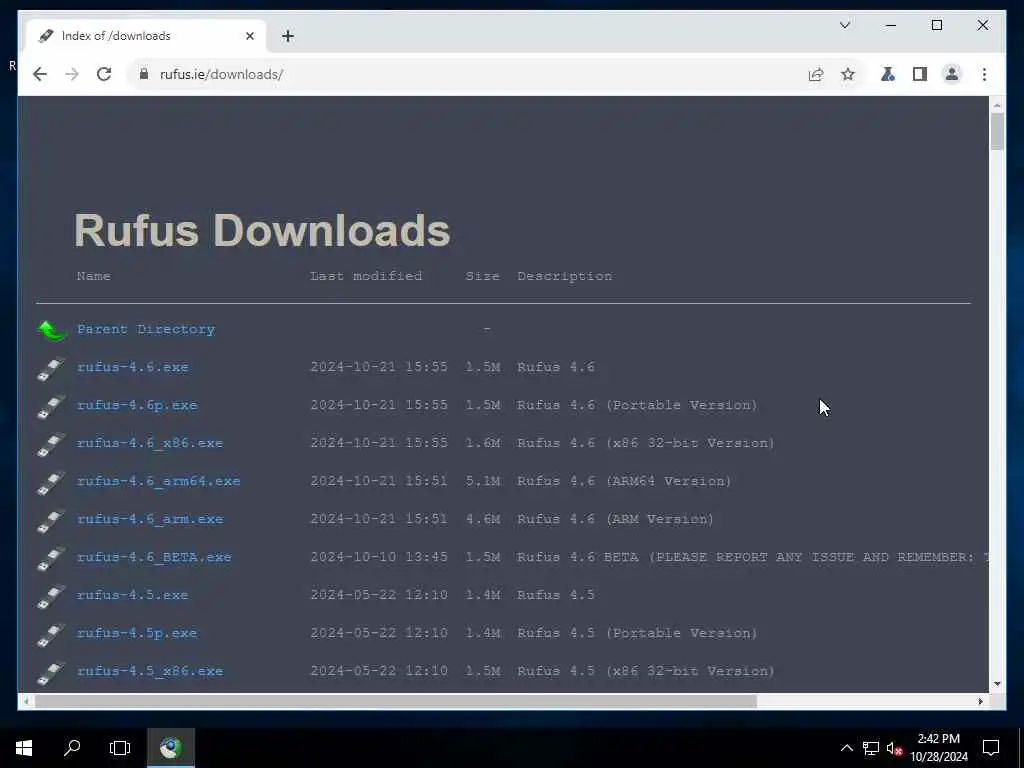Sort by the Description column header
The width and height of the screenshot is (1024, 768).
564,276
